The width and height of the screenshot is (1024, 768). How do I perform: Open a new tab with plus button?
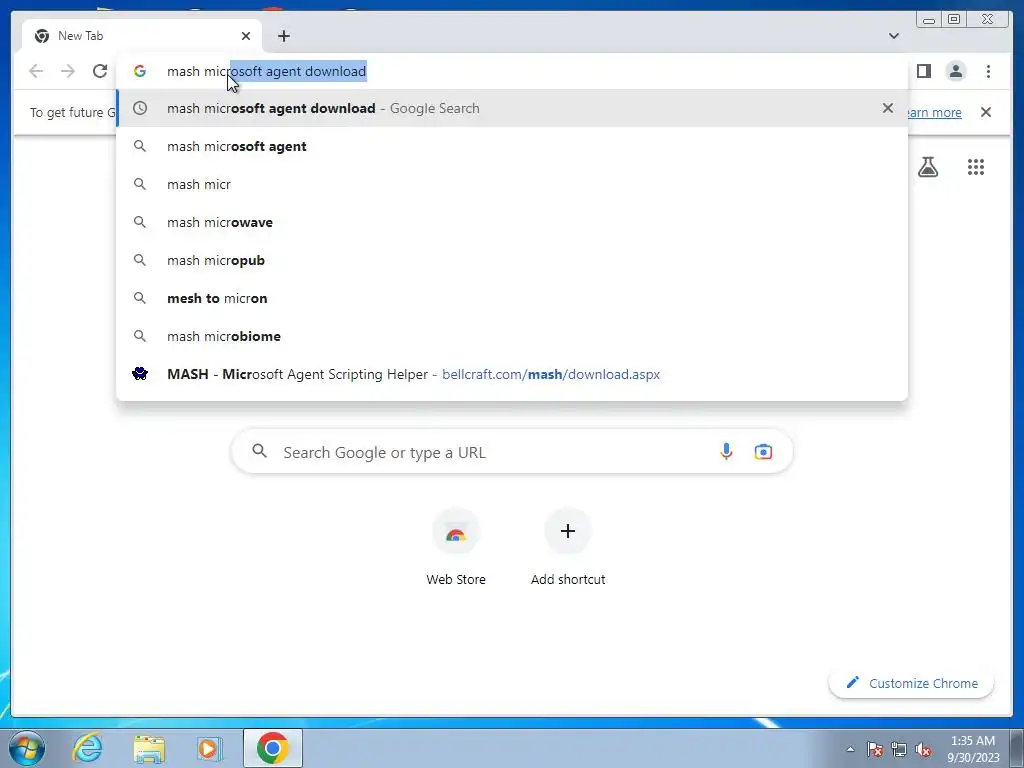pyautogui.click(x=283, y=36)
